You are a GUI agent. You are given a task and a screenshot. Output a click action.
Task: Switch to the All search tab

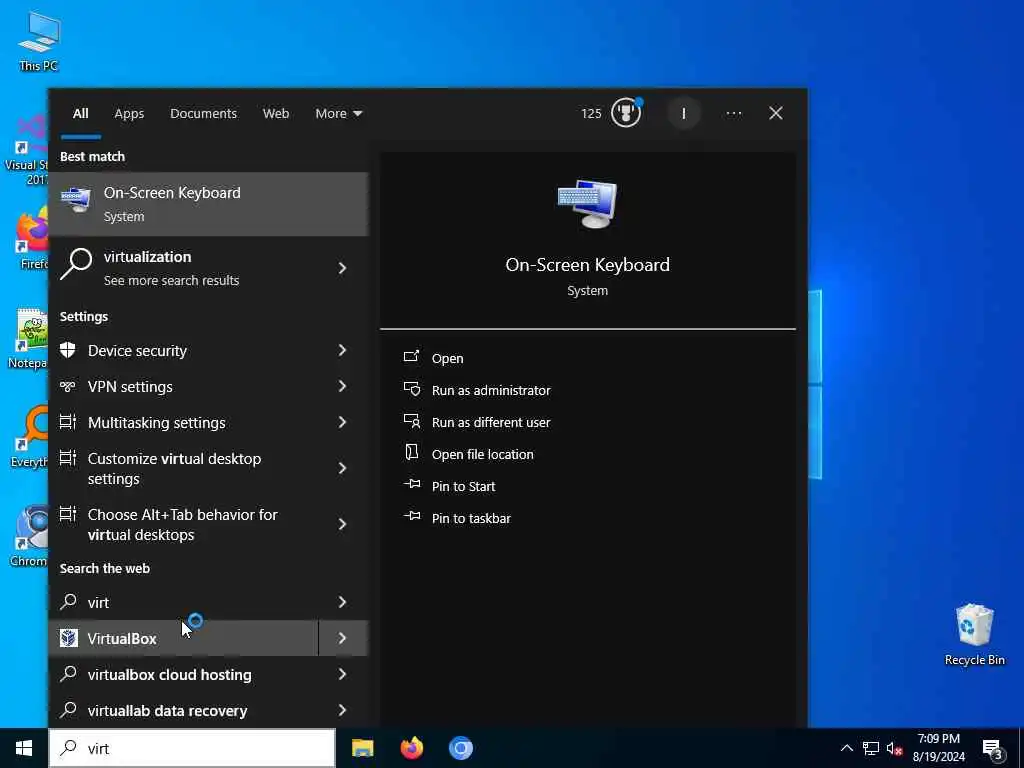(80, 114)
